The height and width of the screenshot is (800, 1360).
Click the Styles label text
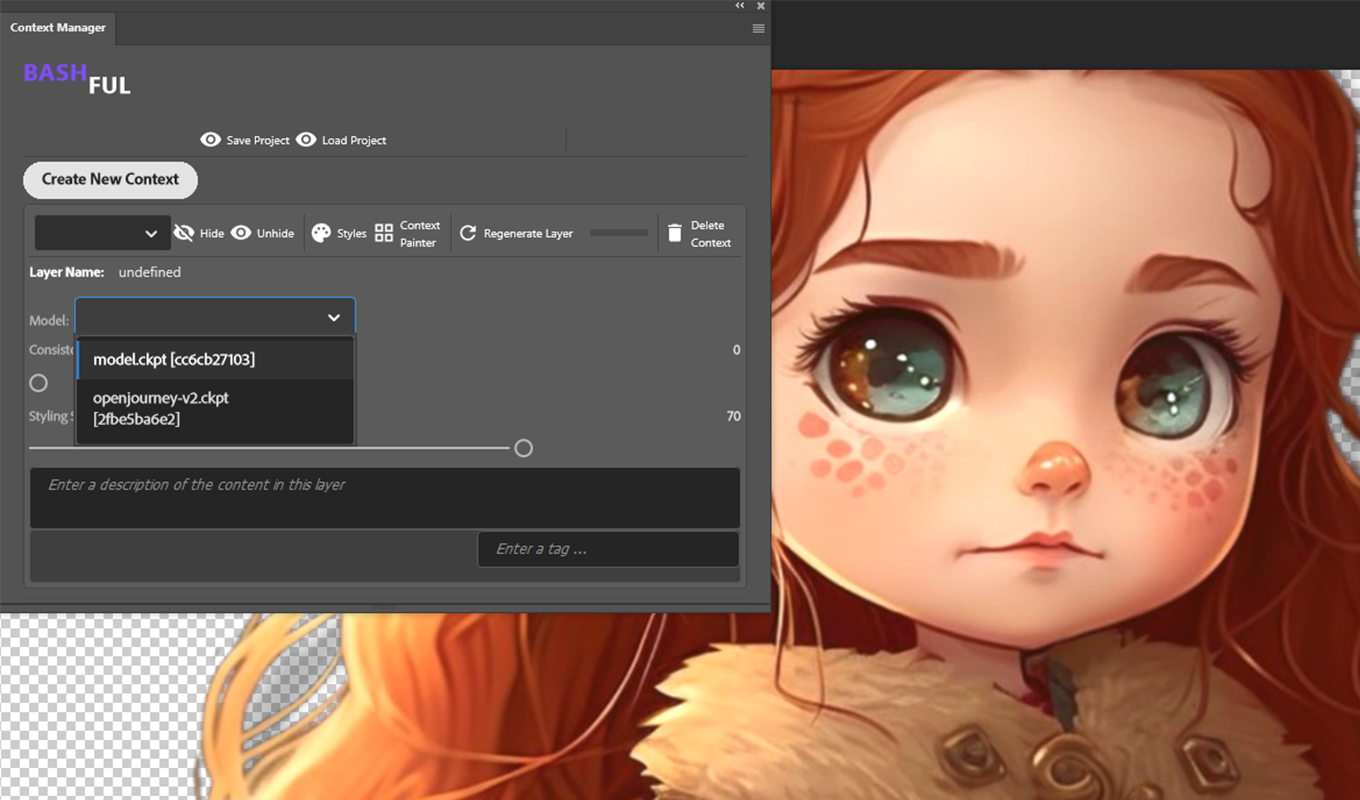(352, 234)
